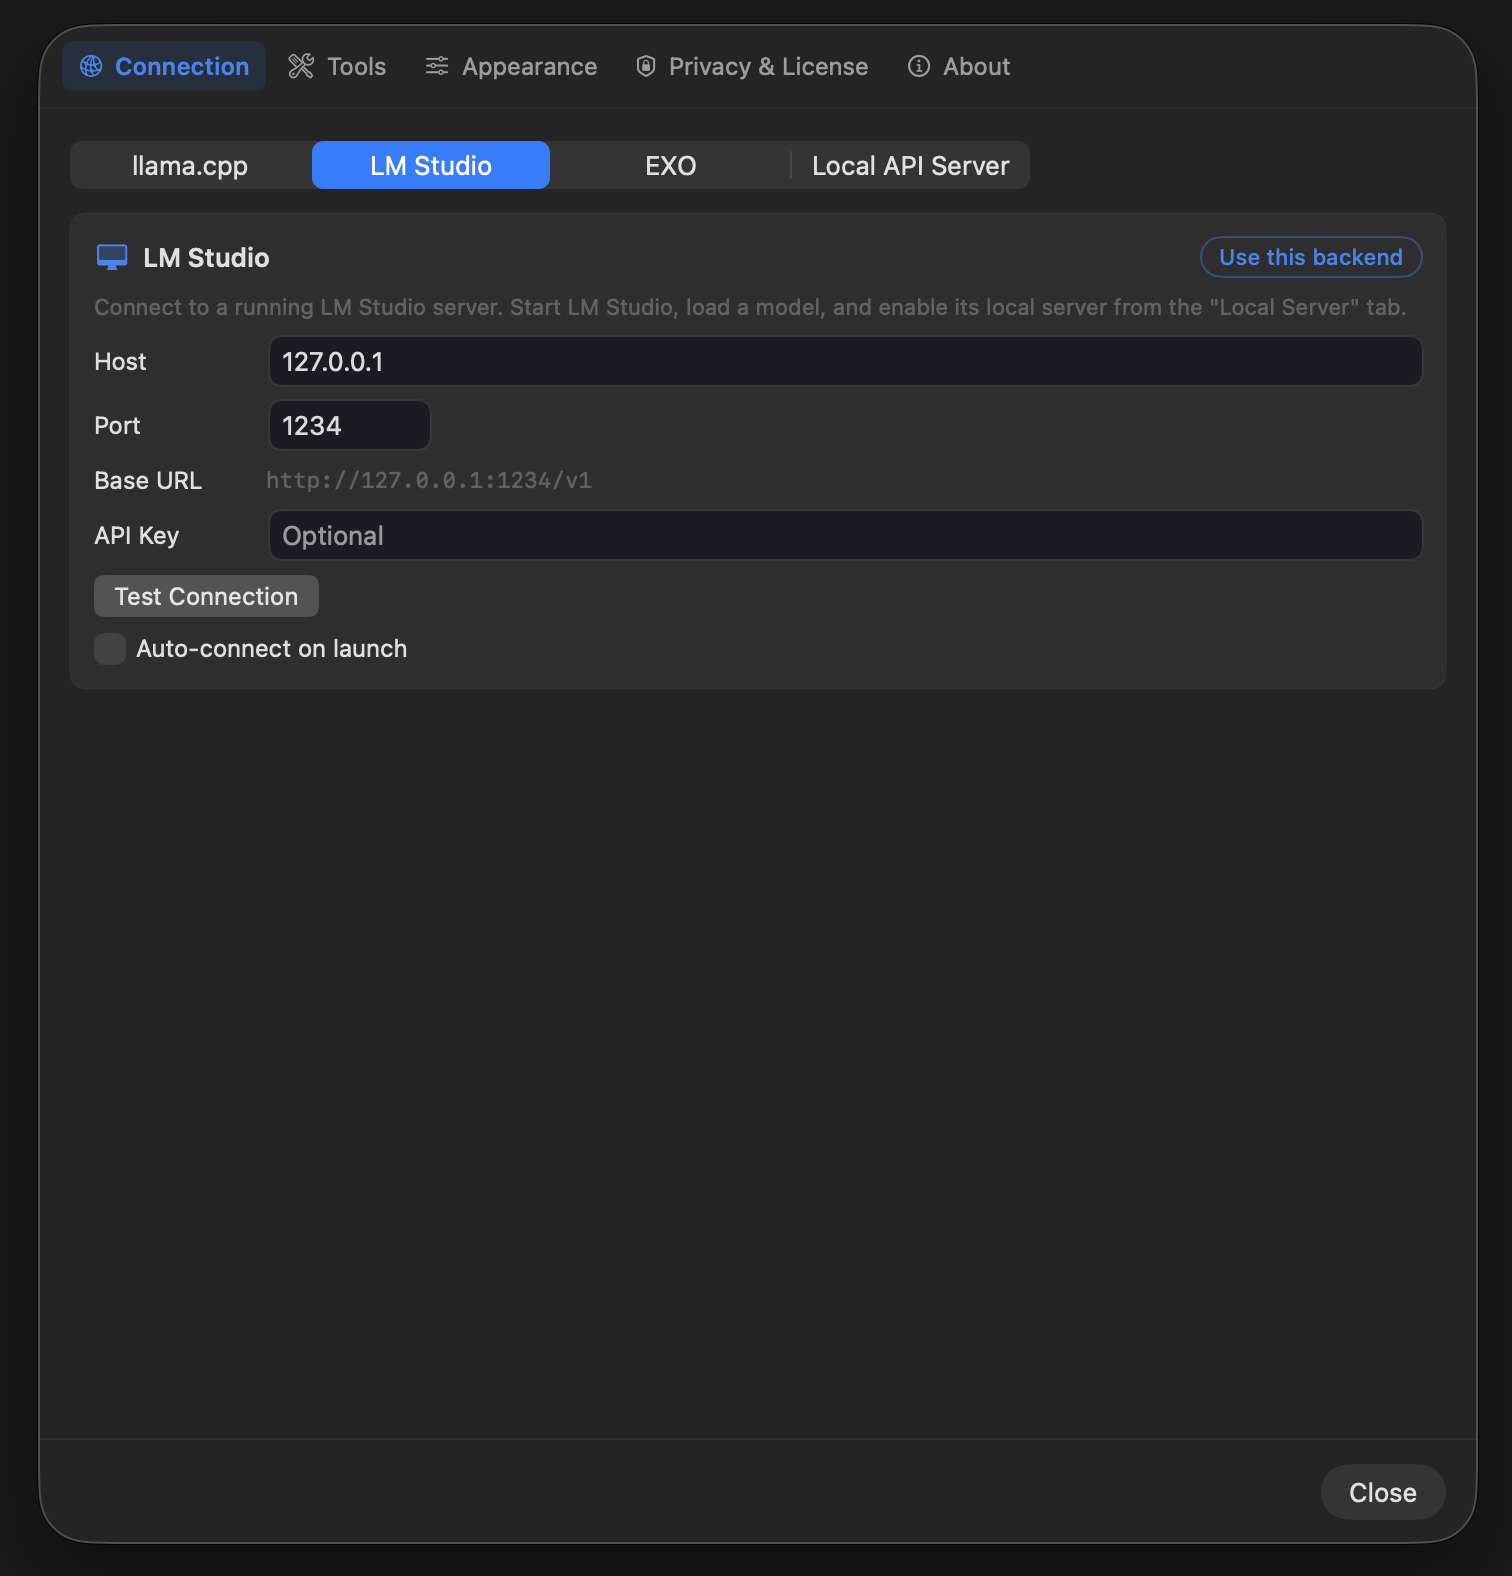The width and height of the screenshot is (1512, 1576).
Task: Click the Base URL http://127.0.0.1:1234/v1 text
Action: tap(429, 480)
